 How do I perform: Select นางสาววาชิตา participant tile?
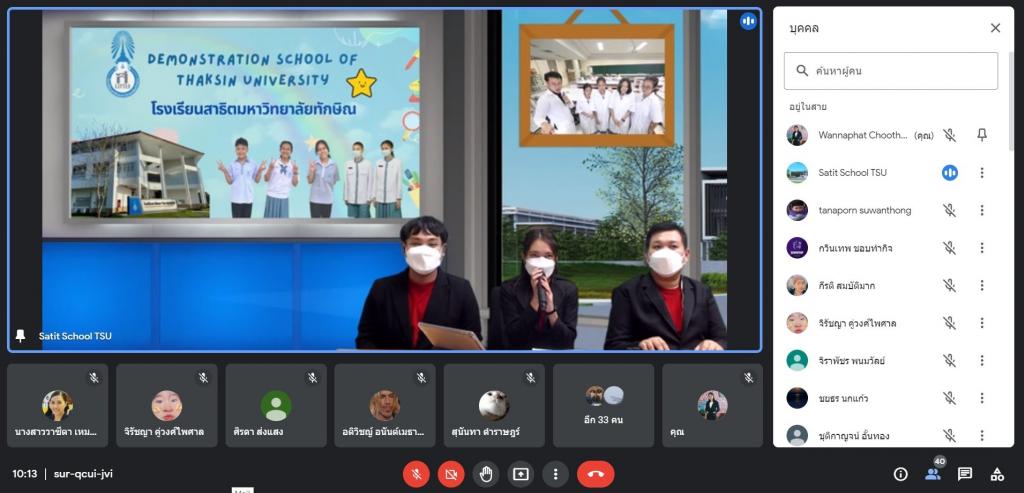coord(57,406)
